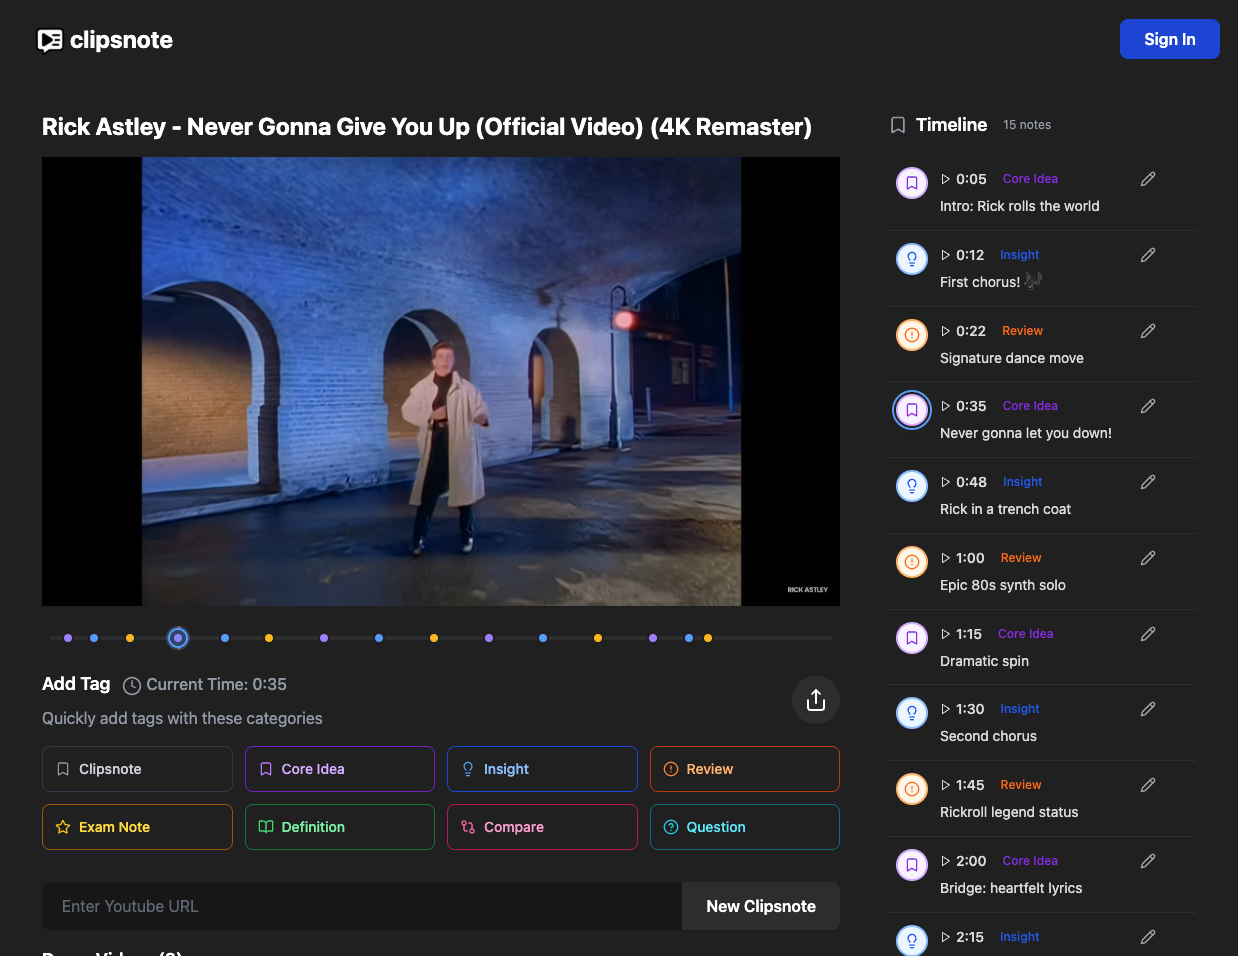
Task: Click the clipsnote logo icon
Action: (x=50, y=40)
